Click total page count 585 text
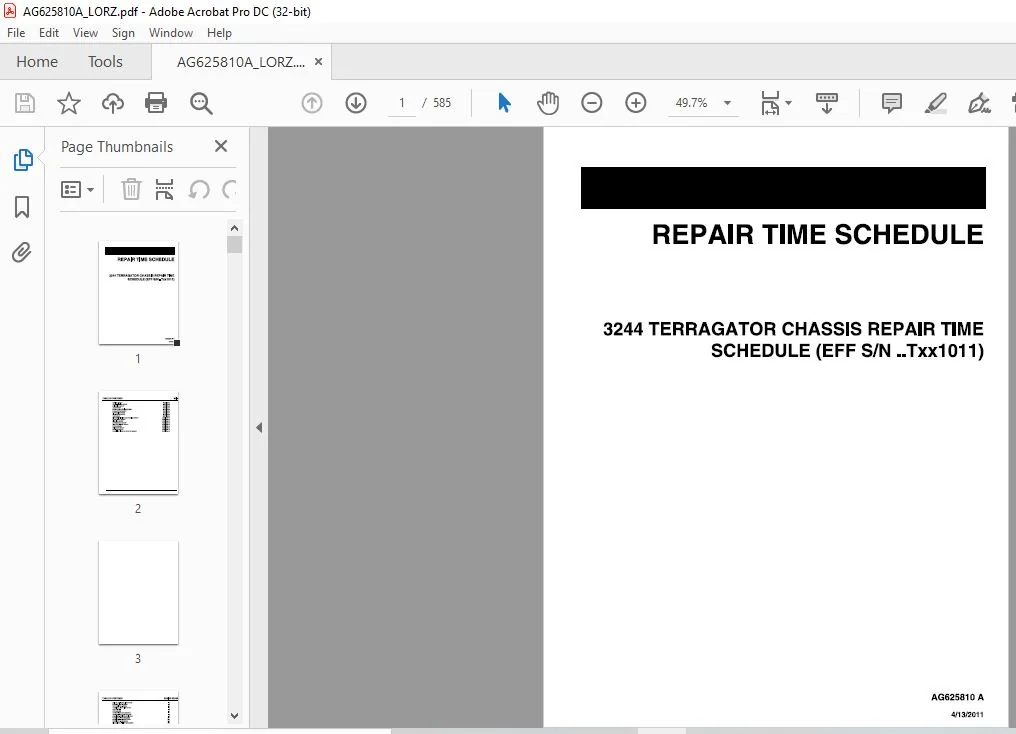1016x734 pixels. [x=442, y=103]
